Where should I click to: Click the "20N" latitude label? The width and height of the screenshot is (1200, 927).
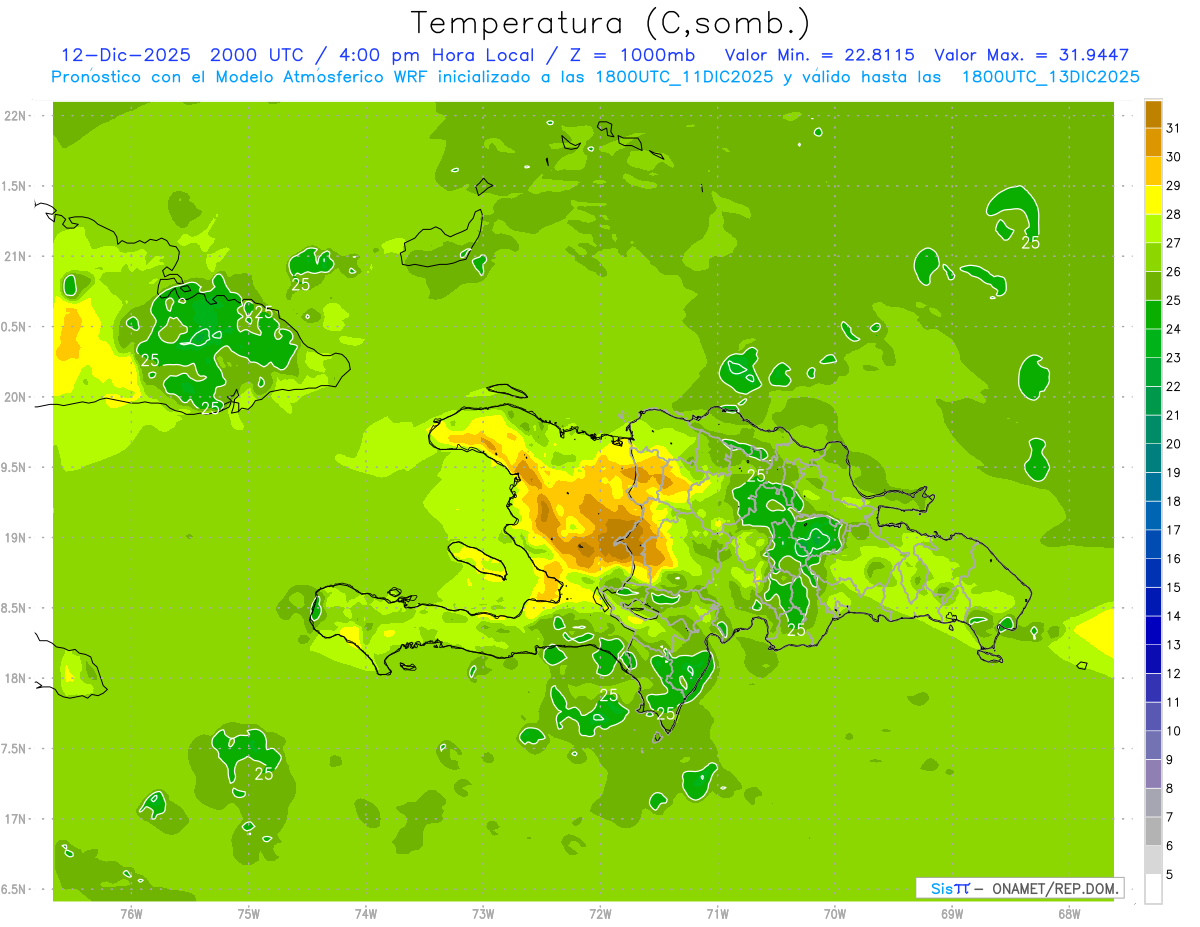(x=15, y=397)
